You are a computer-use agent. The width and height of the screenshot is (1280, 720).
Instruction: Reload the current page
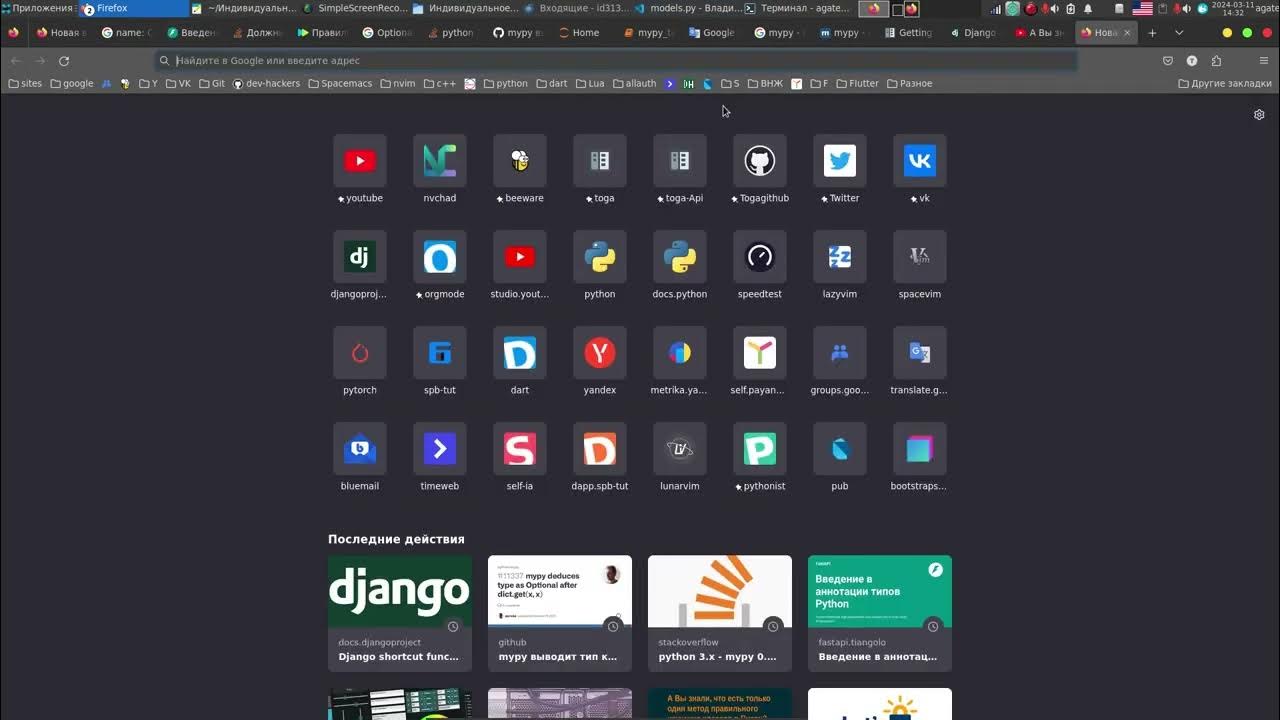[x=64, y=61]
